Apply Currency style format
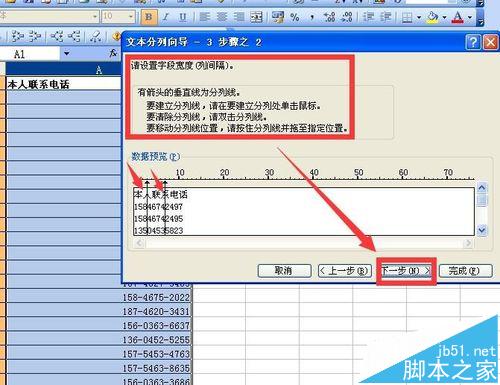Viewport: 500px width, 385px height. coord(278,17)
